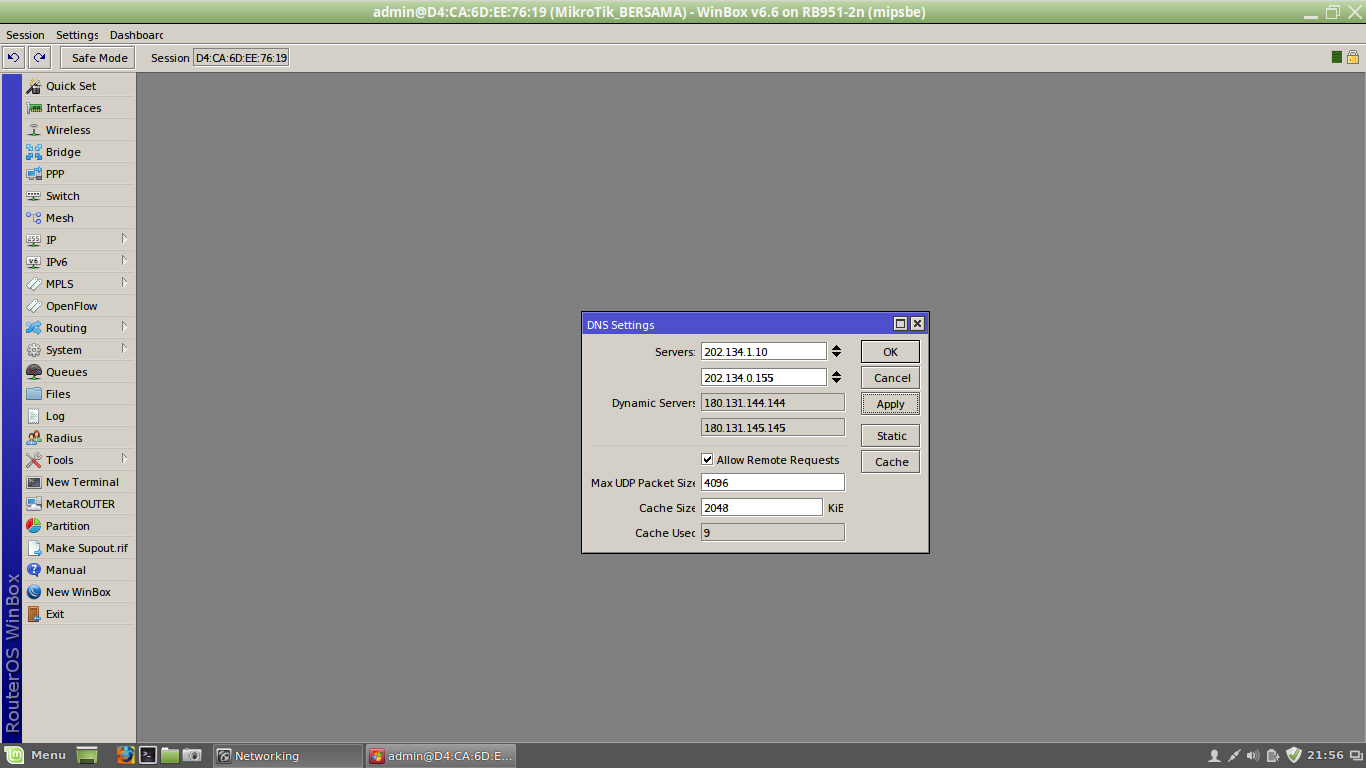1366x768 pixels.
Task: Launch a New WinBox session
Action: (79, 592)
